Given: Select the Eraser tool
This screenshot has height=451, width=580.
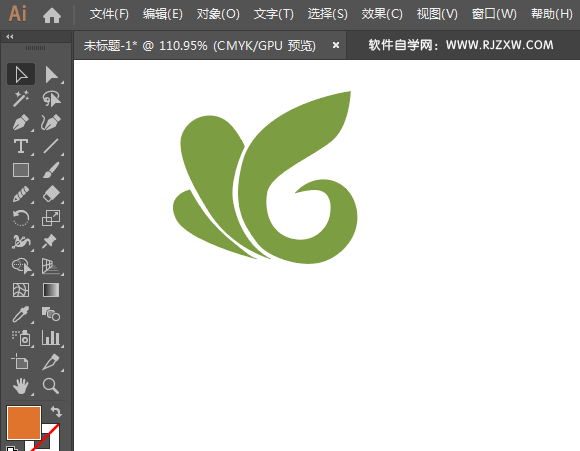Looking at the screenshot, I should pyautogui.click(x=51, y=194).
